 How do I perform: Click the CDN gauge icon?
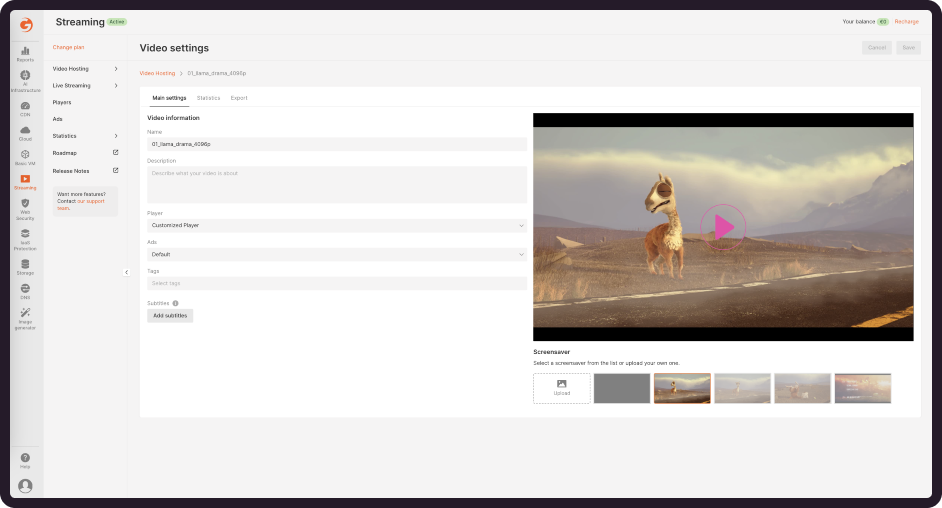(25, 105)
